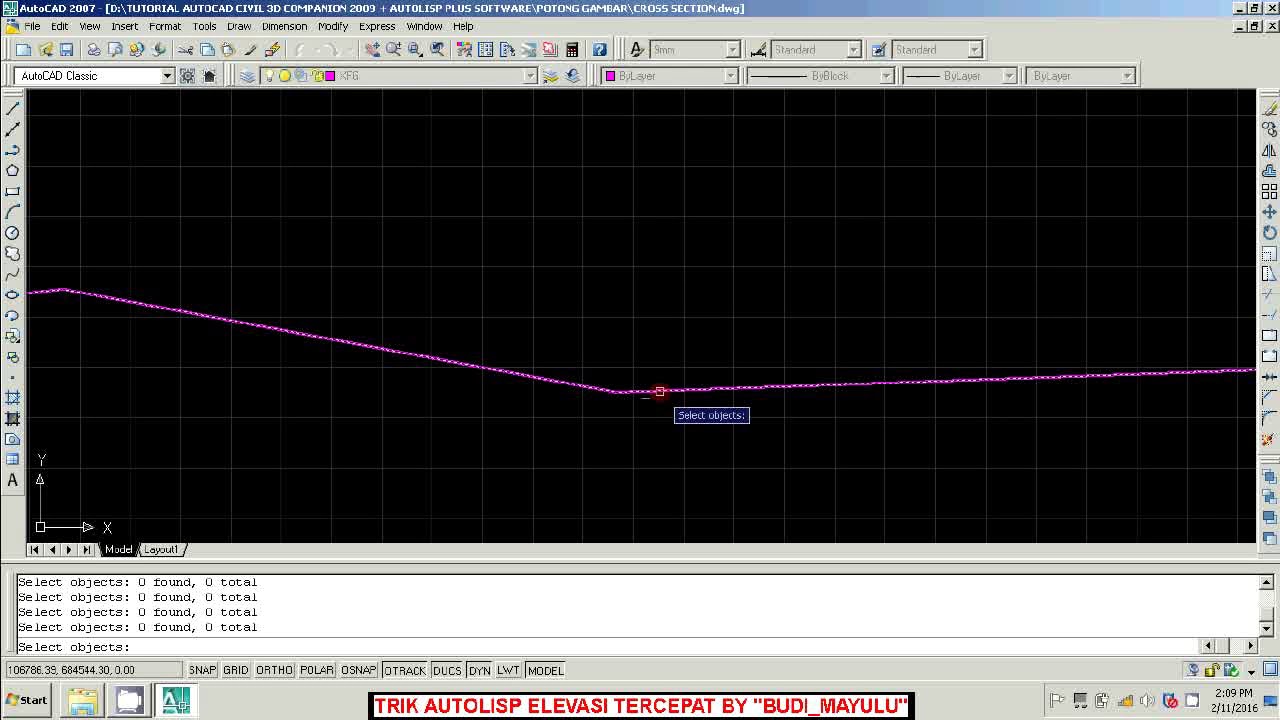Click the Save disk icon
Screen dimensions: 1280x720
66,49
